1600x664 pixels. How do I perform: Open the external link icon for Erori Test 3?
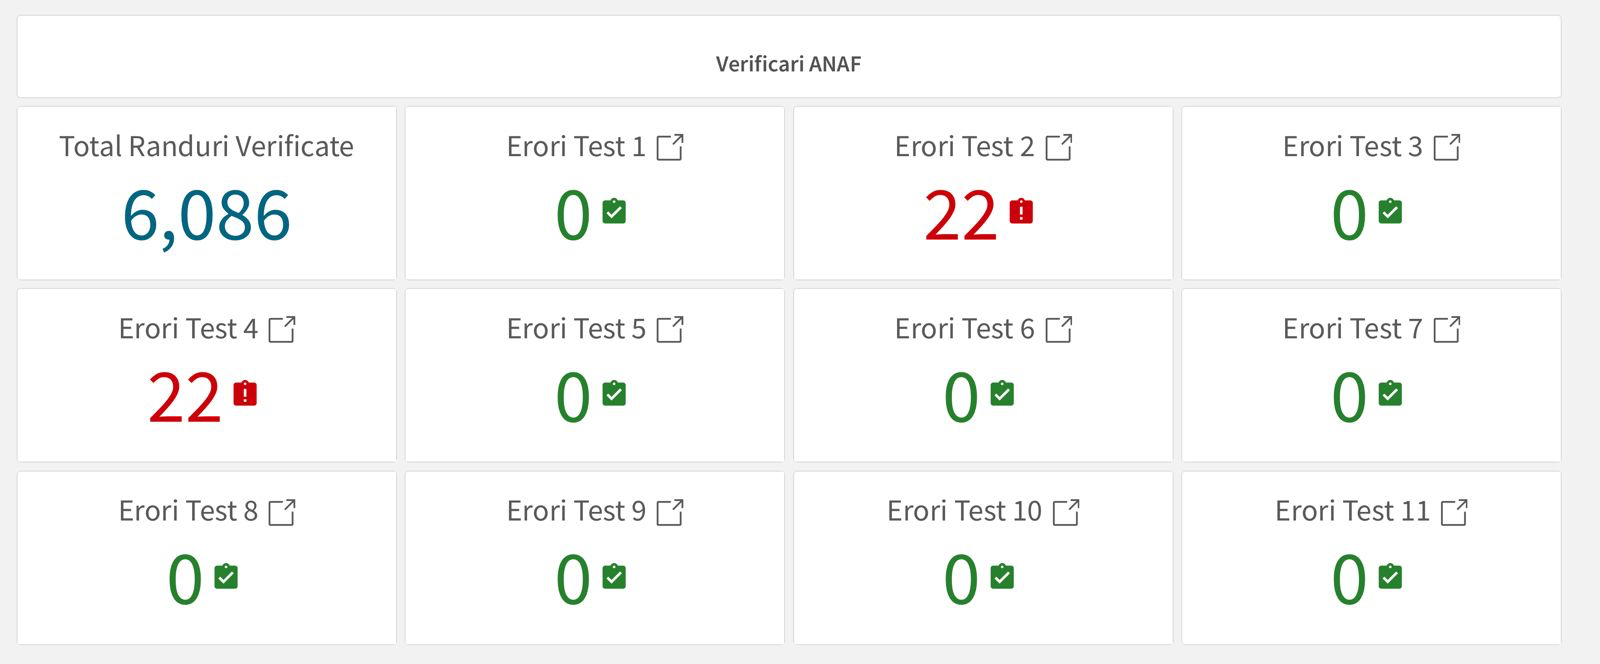point(1447,147)
